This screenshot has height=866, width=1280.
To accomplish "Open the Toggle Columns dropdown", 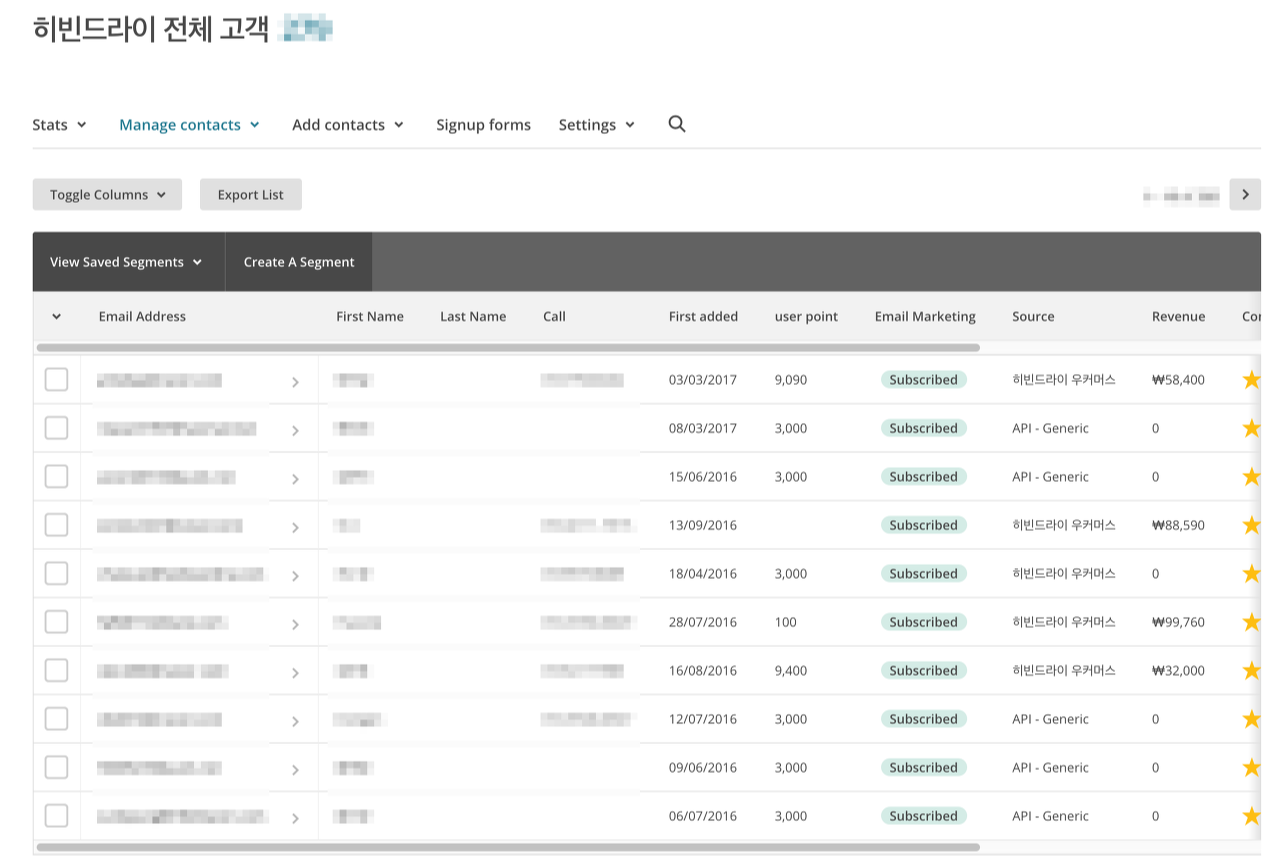I will (107, 195).
